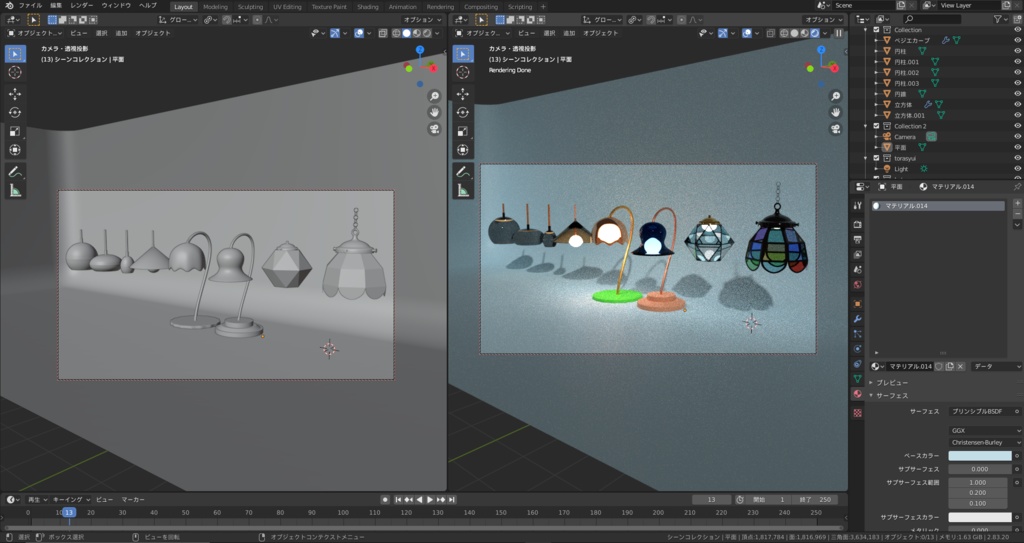Activate the Measure tool in left viewport
The height and width of the screenshot is (543, 1024).
click(15, 190)
